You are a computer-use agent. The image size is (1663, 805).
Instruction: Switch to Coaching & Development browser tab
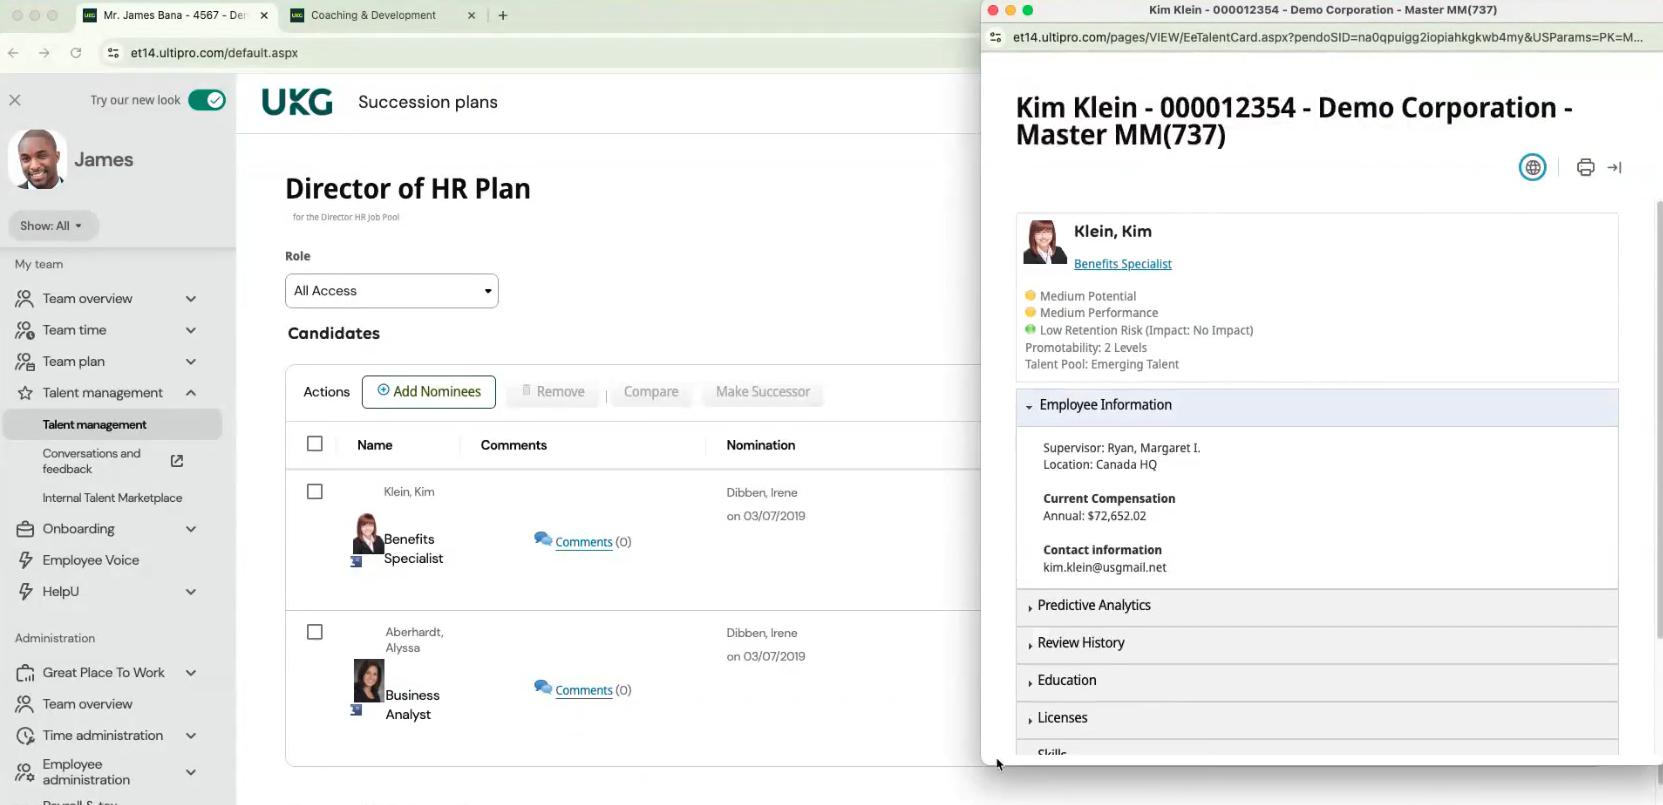[373, 15]
